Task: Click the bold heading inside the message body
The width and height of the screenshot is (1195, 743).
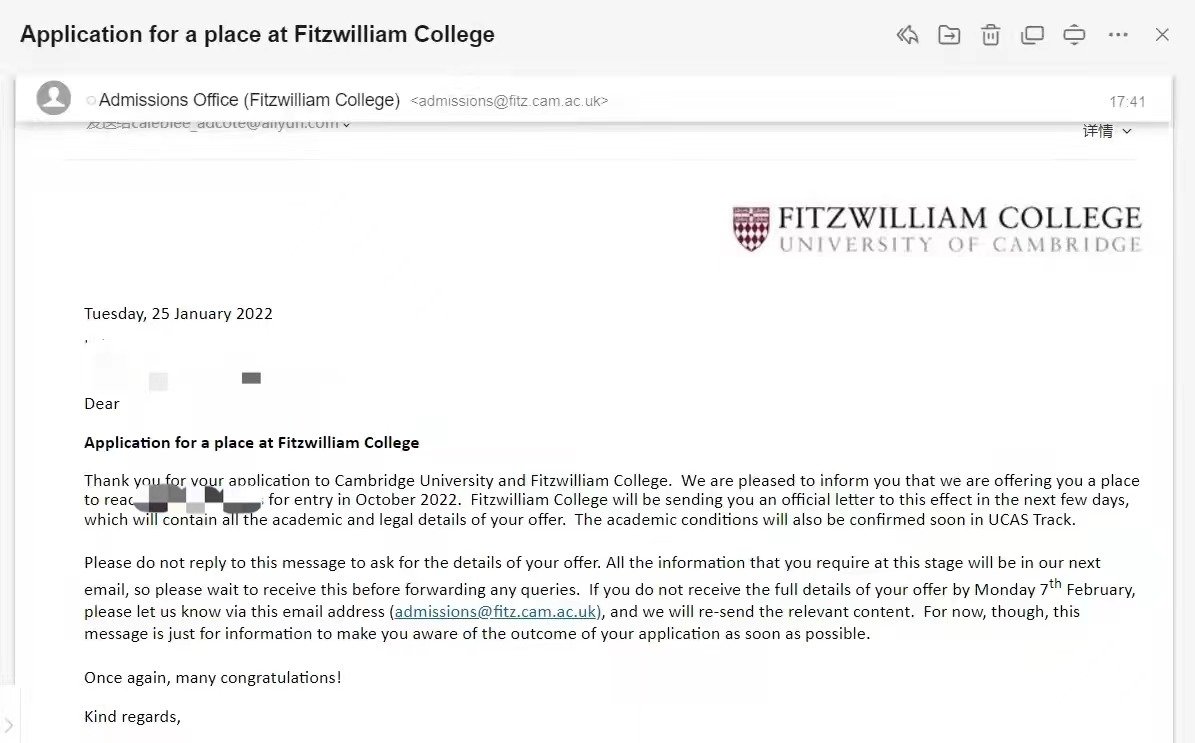Action: point(251,442)
